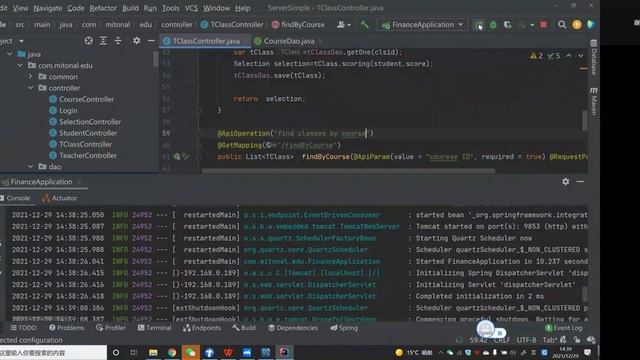Hide the Project tool window
640x360 pixels.
pyautogui.click(x=151, y=41)
